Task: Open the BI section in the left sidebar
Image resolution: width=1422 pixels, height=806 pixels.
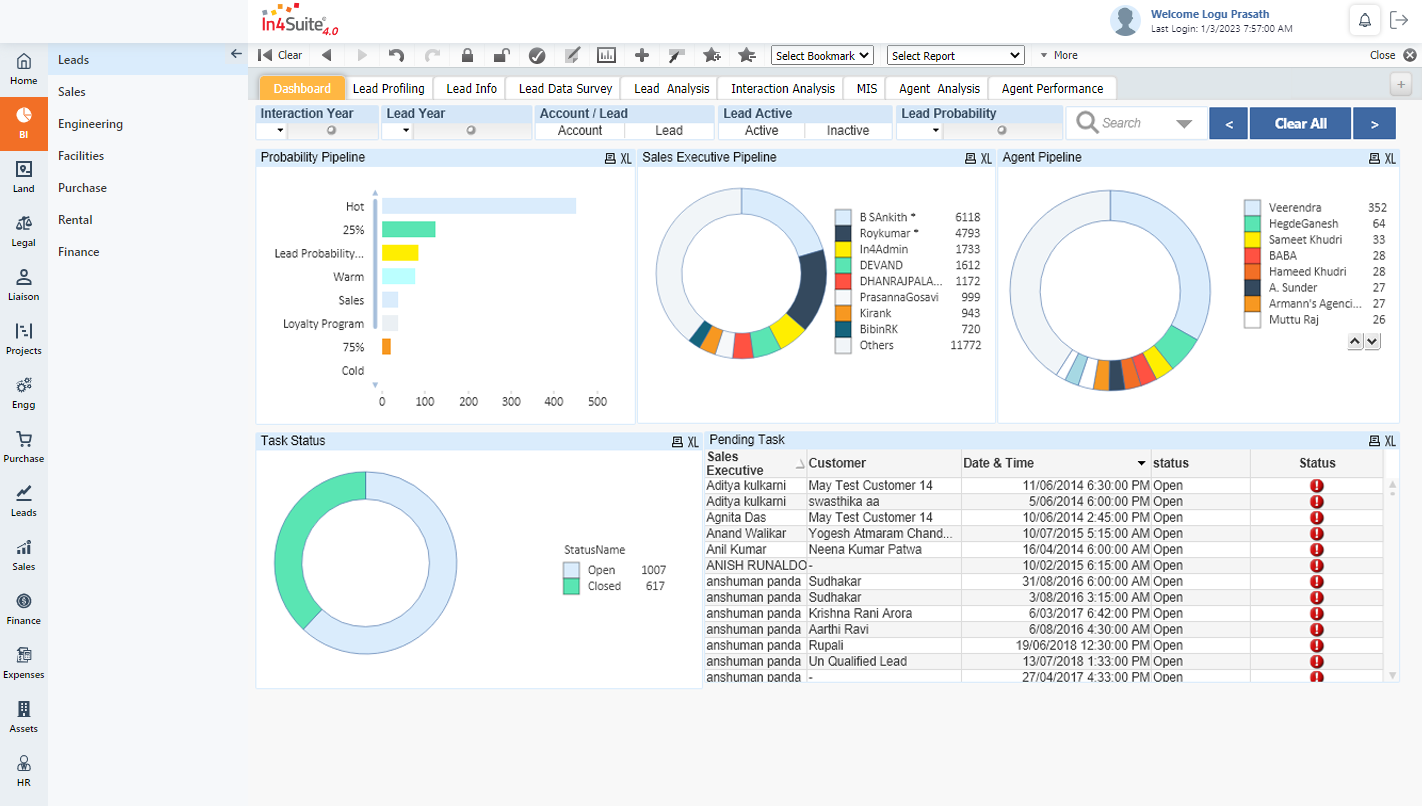Action: [23, 124]
